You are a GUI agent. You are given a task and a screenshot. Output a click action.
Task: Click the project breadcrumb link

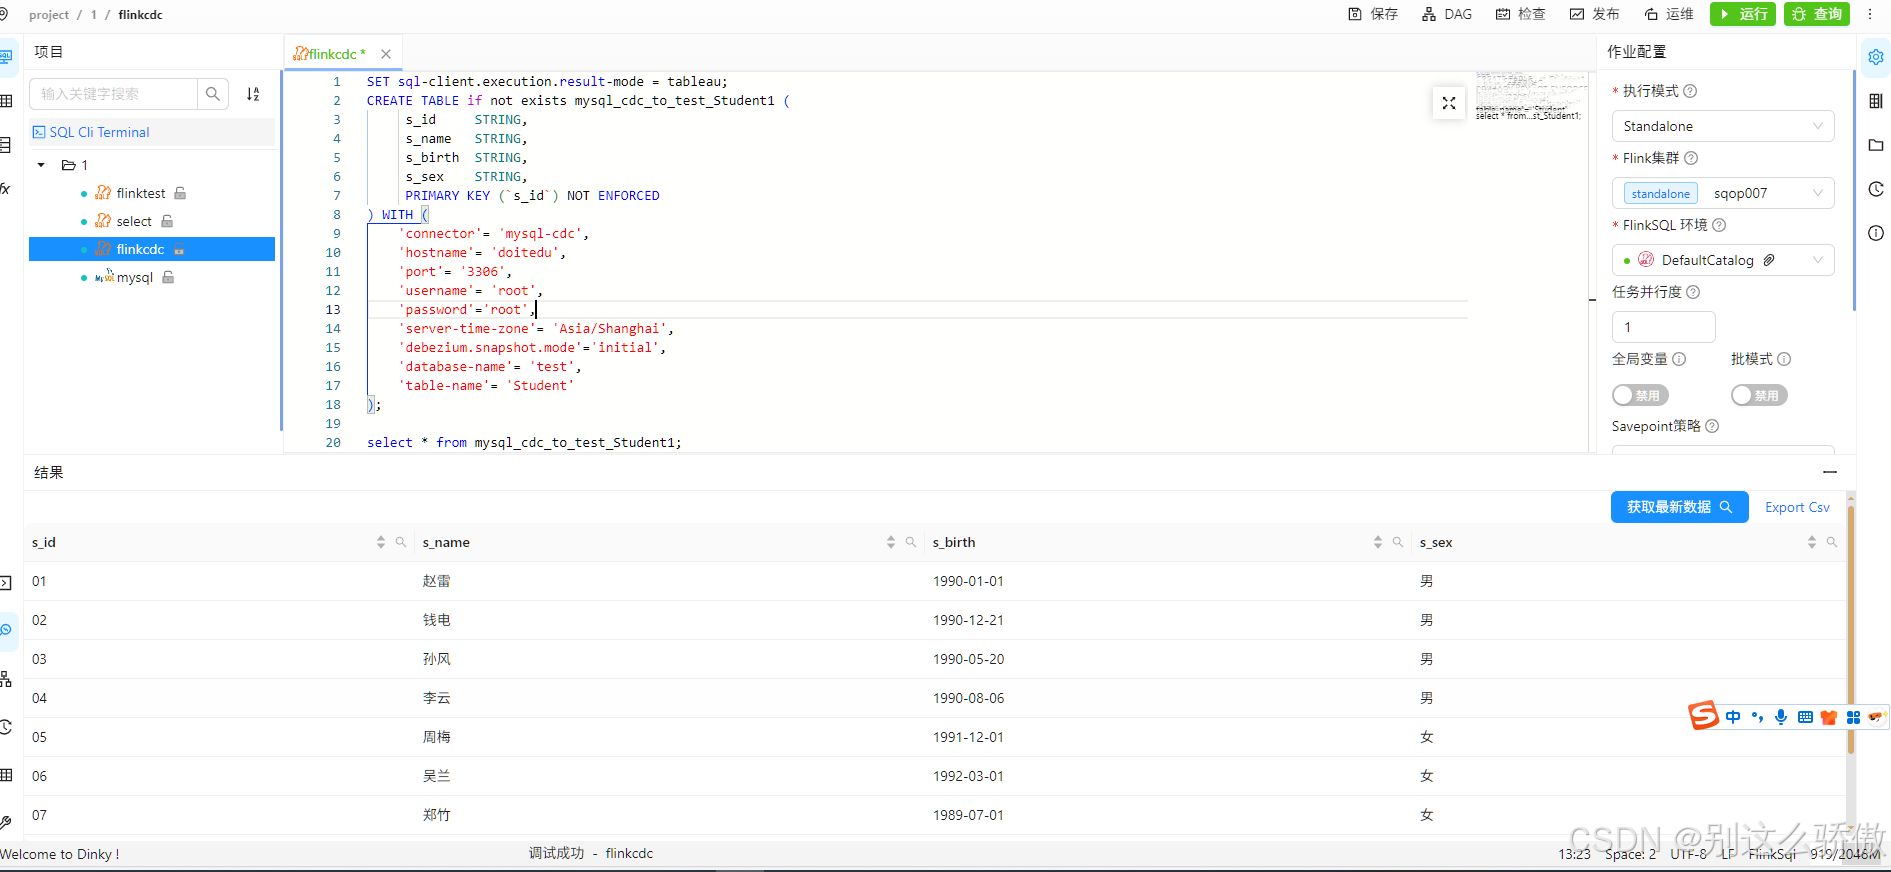49,15
